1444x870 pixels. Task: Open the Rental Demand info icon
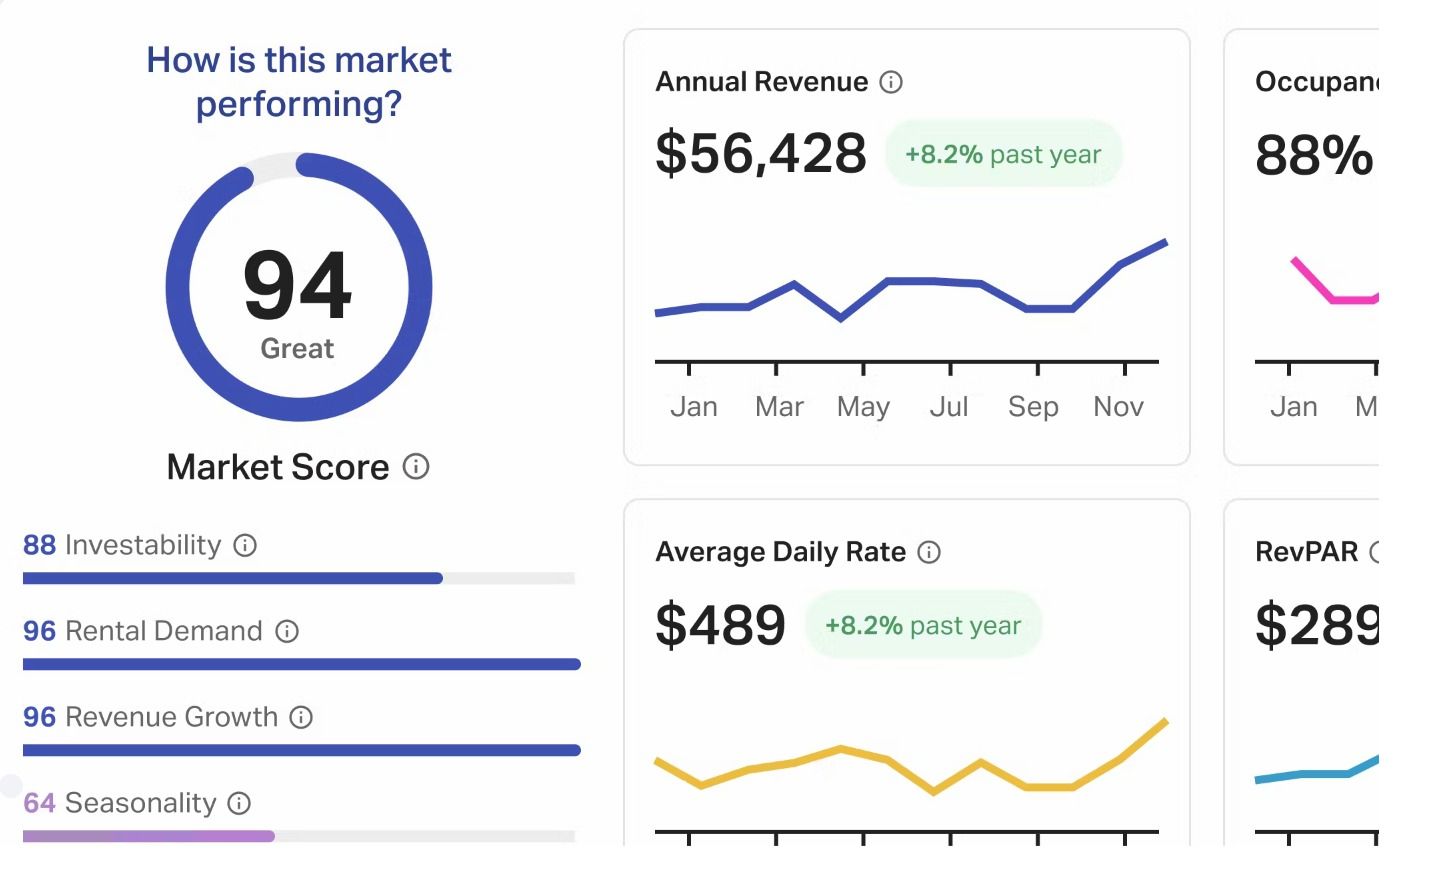coord(287,631)
